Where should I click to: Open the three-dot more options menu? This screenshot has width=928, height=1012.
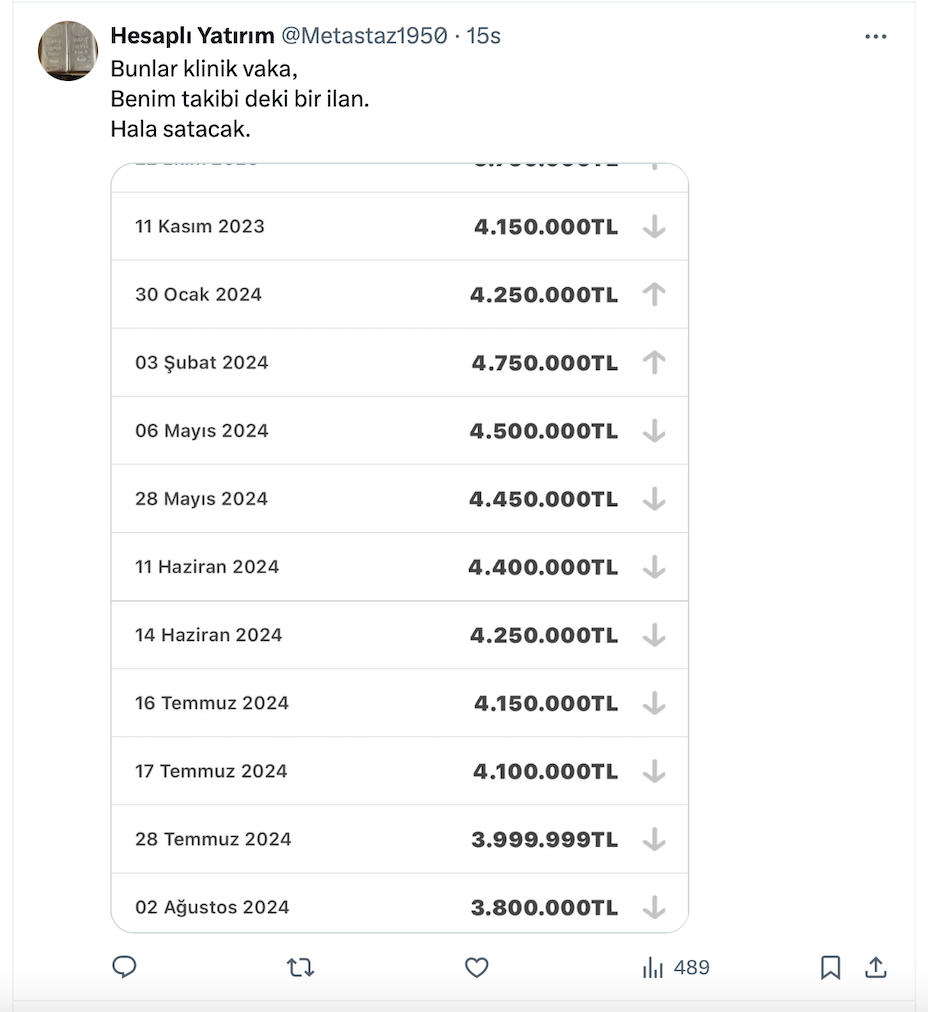(x=875, y=37)
